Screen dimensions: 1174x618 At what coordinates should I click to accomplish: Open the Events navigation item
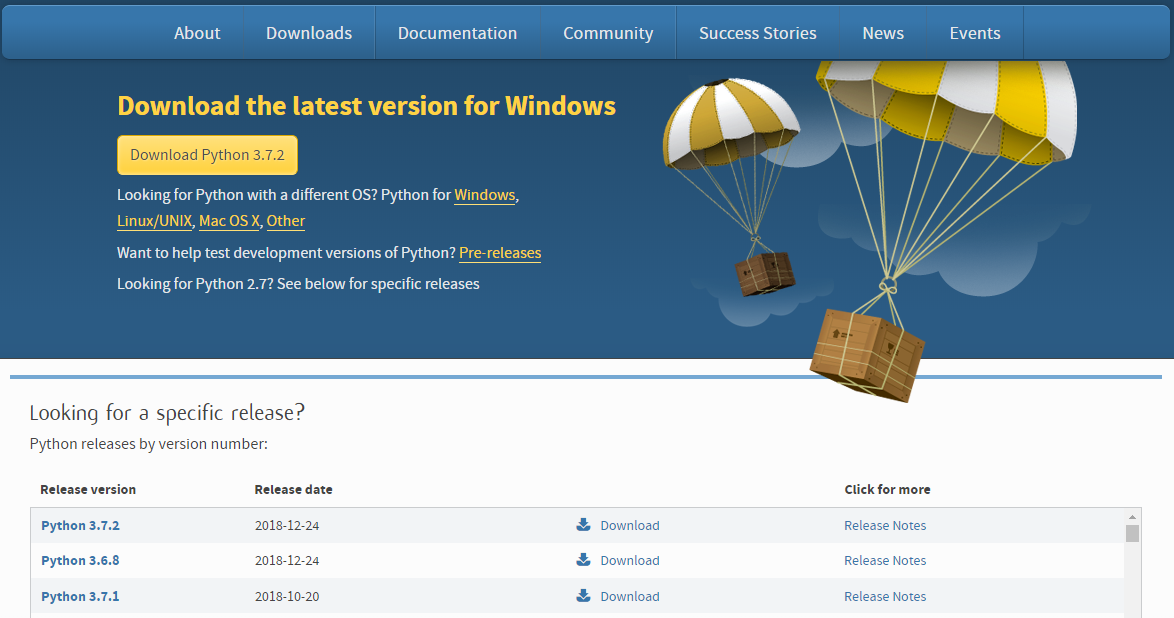point(975,33)
